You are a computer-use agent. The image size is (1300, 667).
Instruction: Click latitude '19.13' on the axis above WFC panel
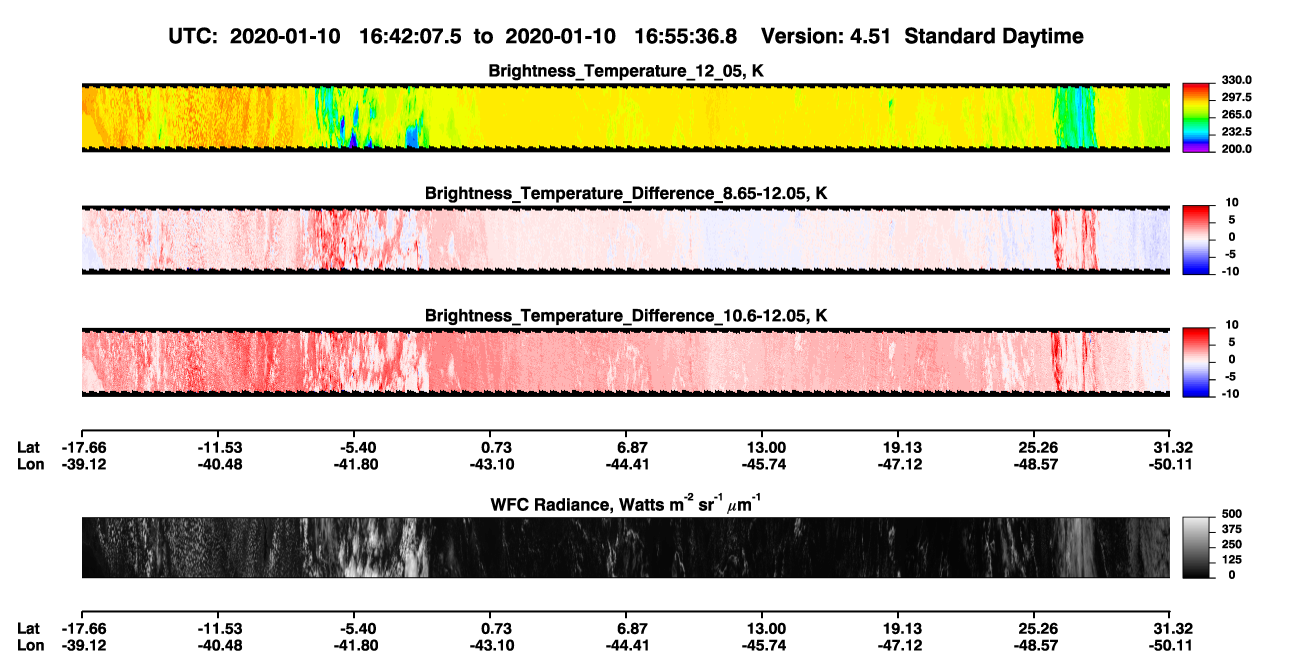tap(897, 447)
